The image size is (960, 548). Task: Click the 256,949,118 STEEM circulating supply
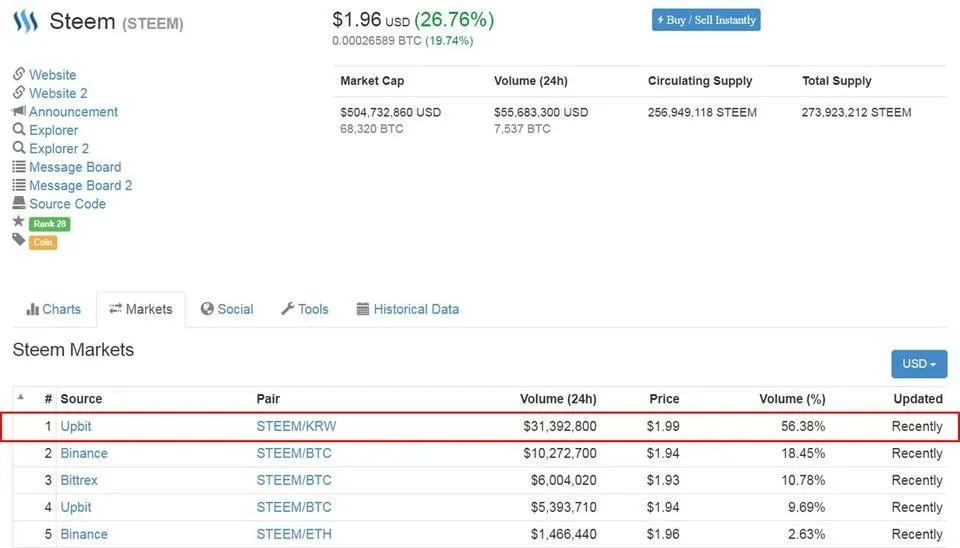tap(702, 112)
